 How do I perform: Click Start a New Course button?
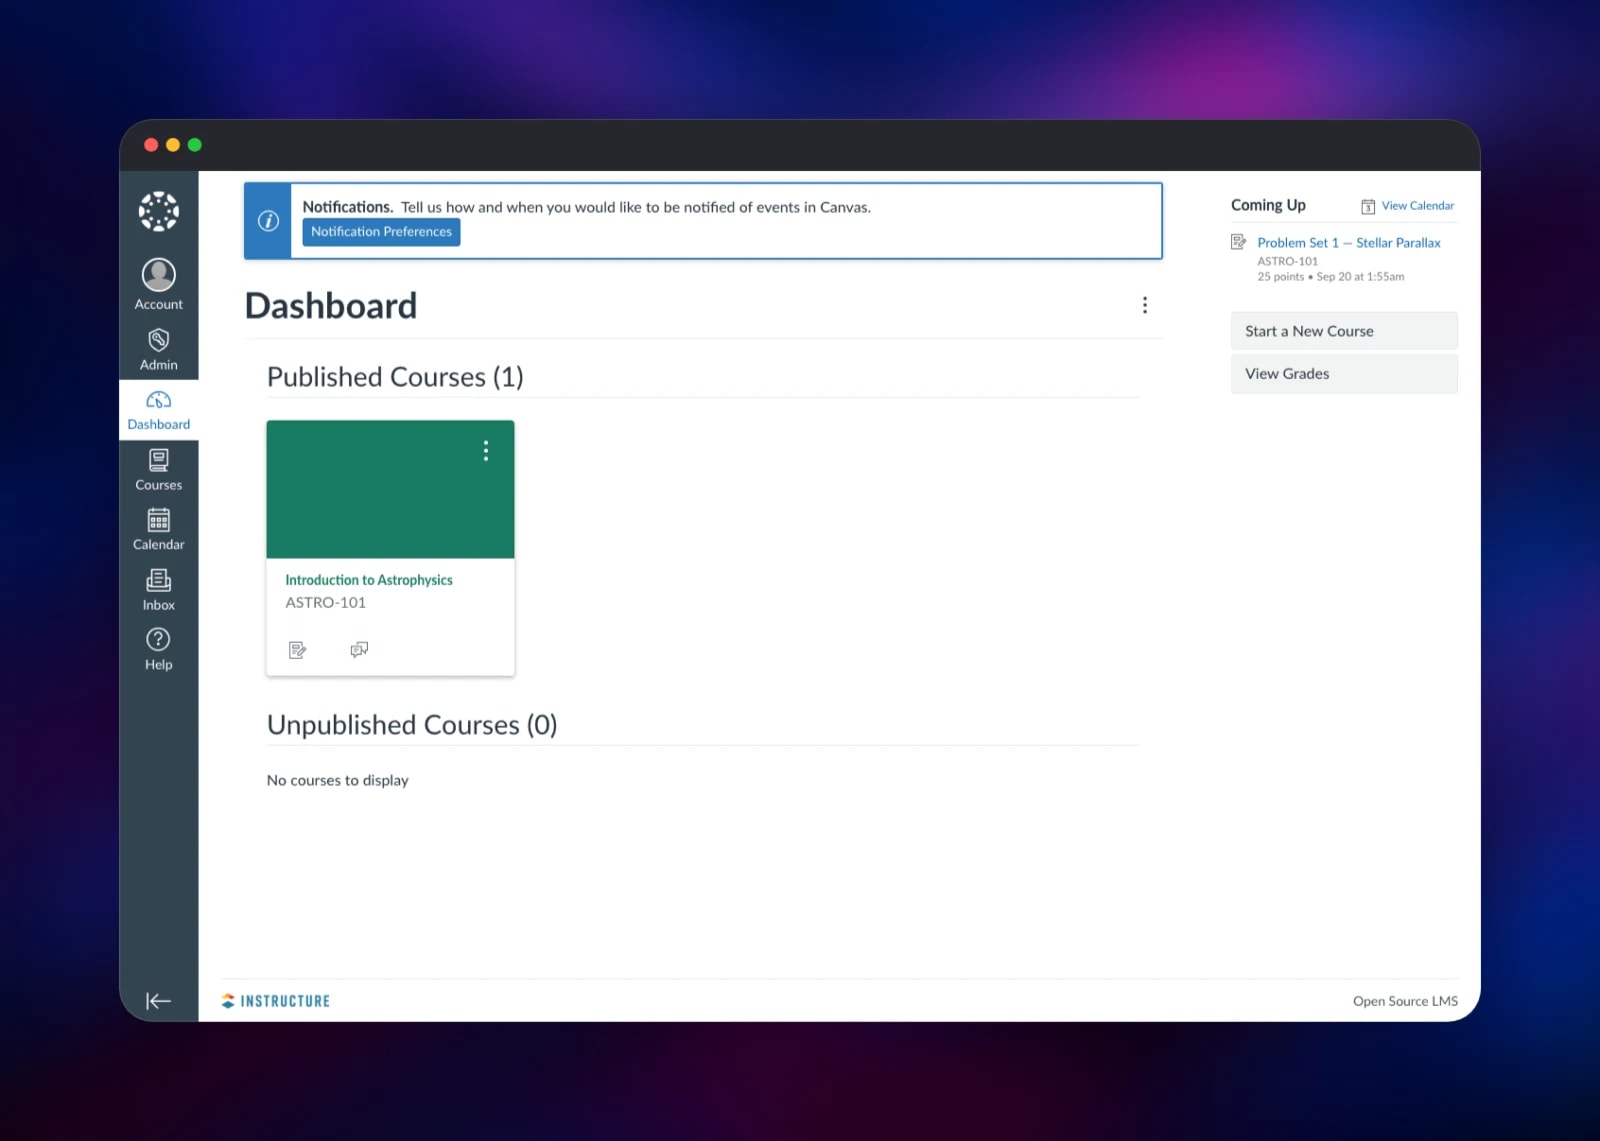click(x=1344, y=331)
